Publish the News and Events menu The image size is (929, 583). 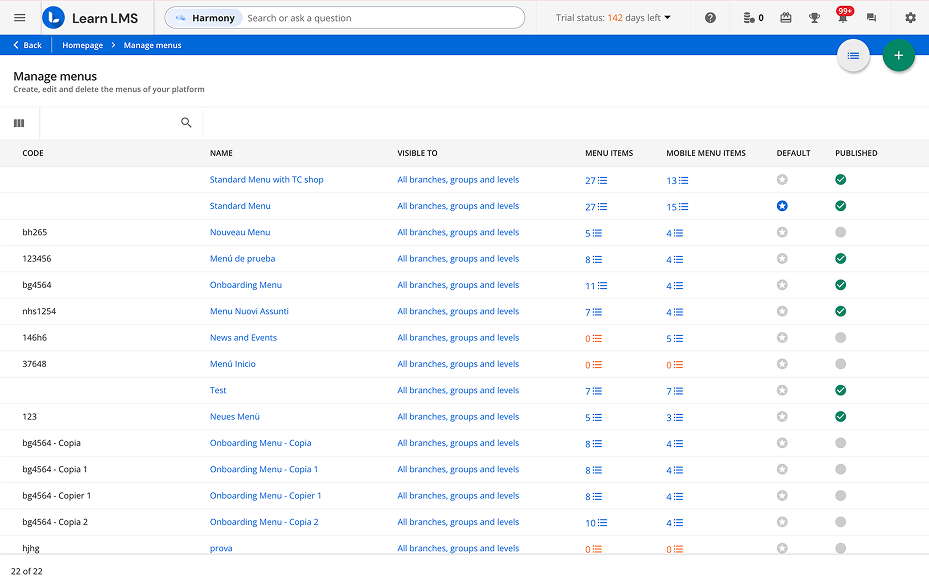841,338
